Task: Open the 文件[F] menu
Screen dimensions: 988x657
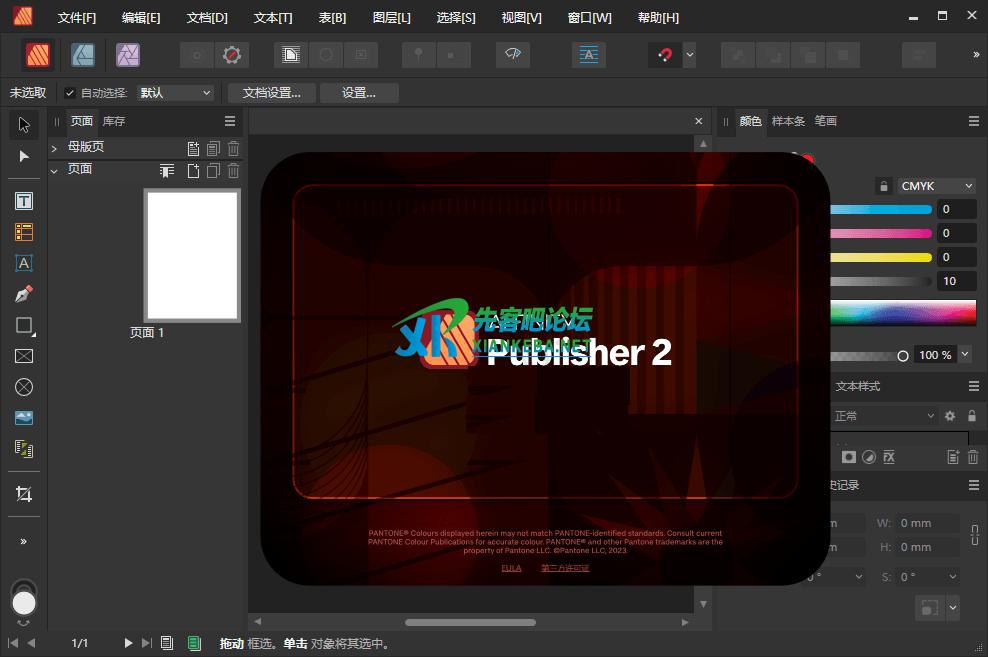Action: (77, 18)
